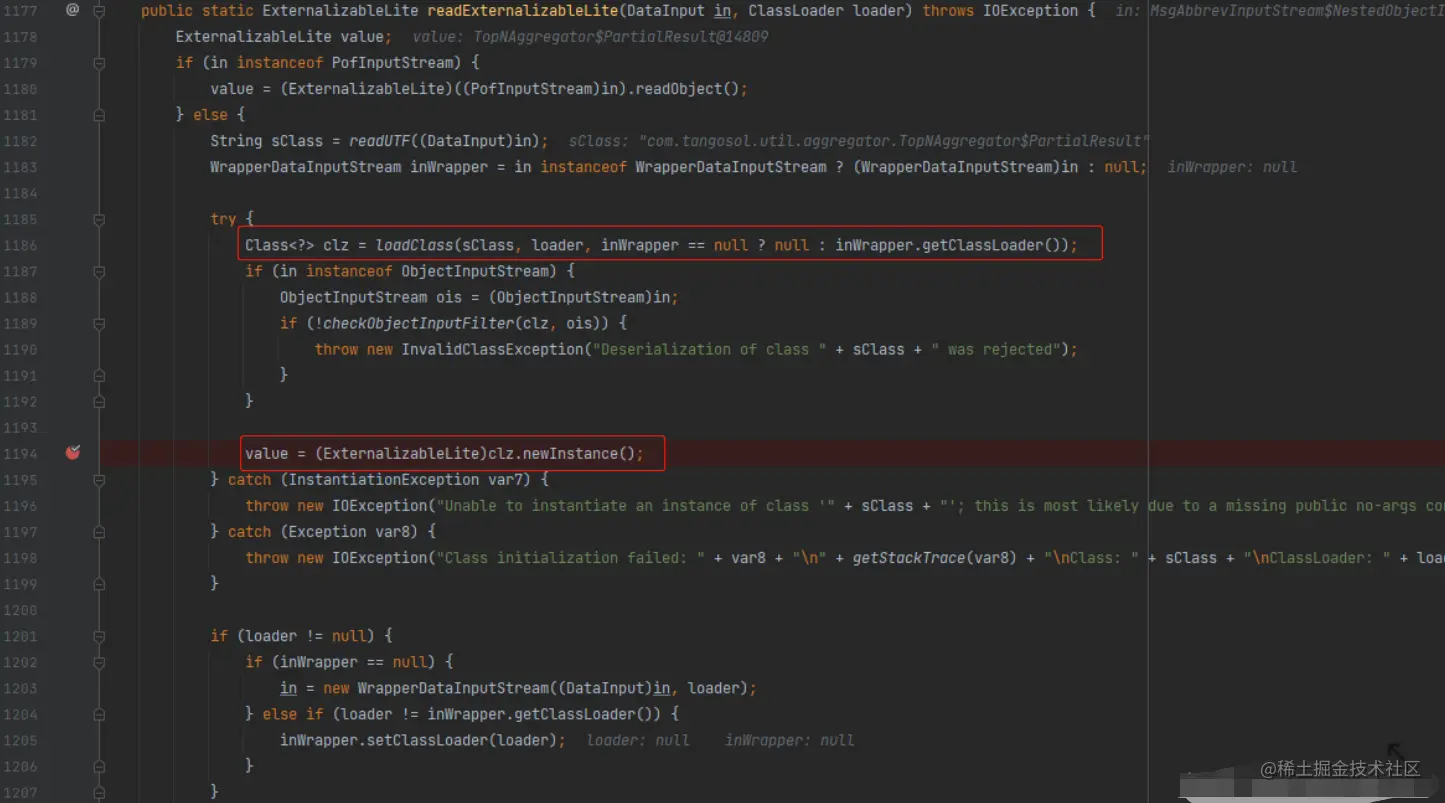Click 'ObjectInputStream ois' declaration on line 1188
1445x803 pixels.
pyautogui.click(x=371, y=297)
